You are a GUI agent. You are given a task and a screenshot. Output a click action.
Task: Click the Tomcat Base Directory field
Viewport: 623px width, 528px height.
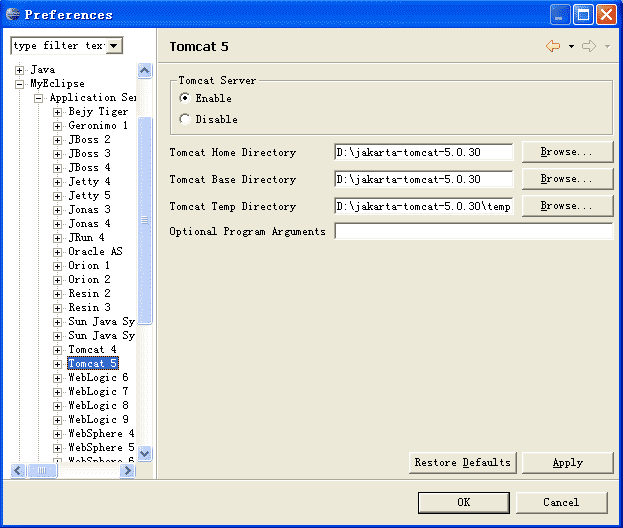(x=424, y=179)
